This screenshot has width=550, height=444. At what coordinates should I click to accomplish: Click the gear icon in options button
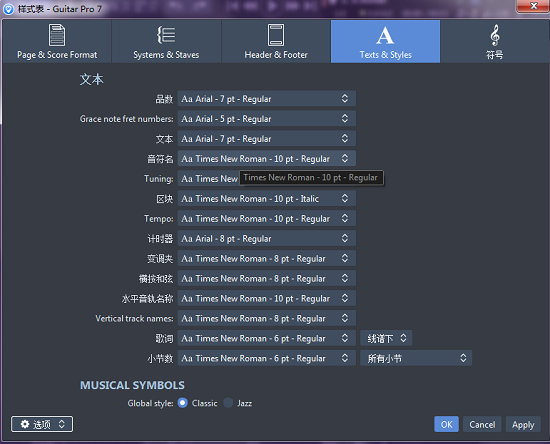[x=25, y=424]
